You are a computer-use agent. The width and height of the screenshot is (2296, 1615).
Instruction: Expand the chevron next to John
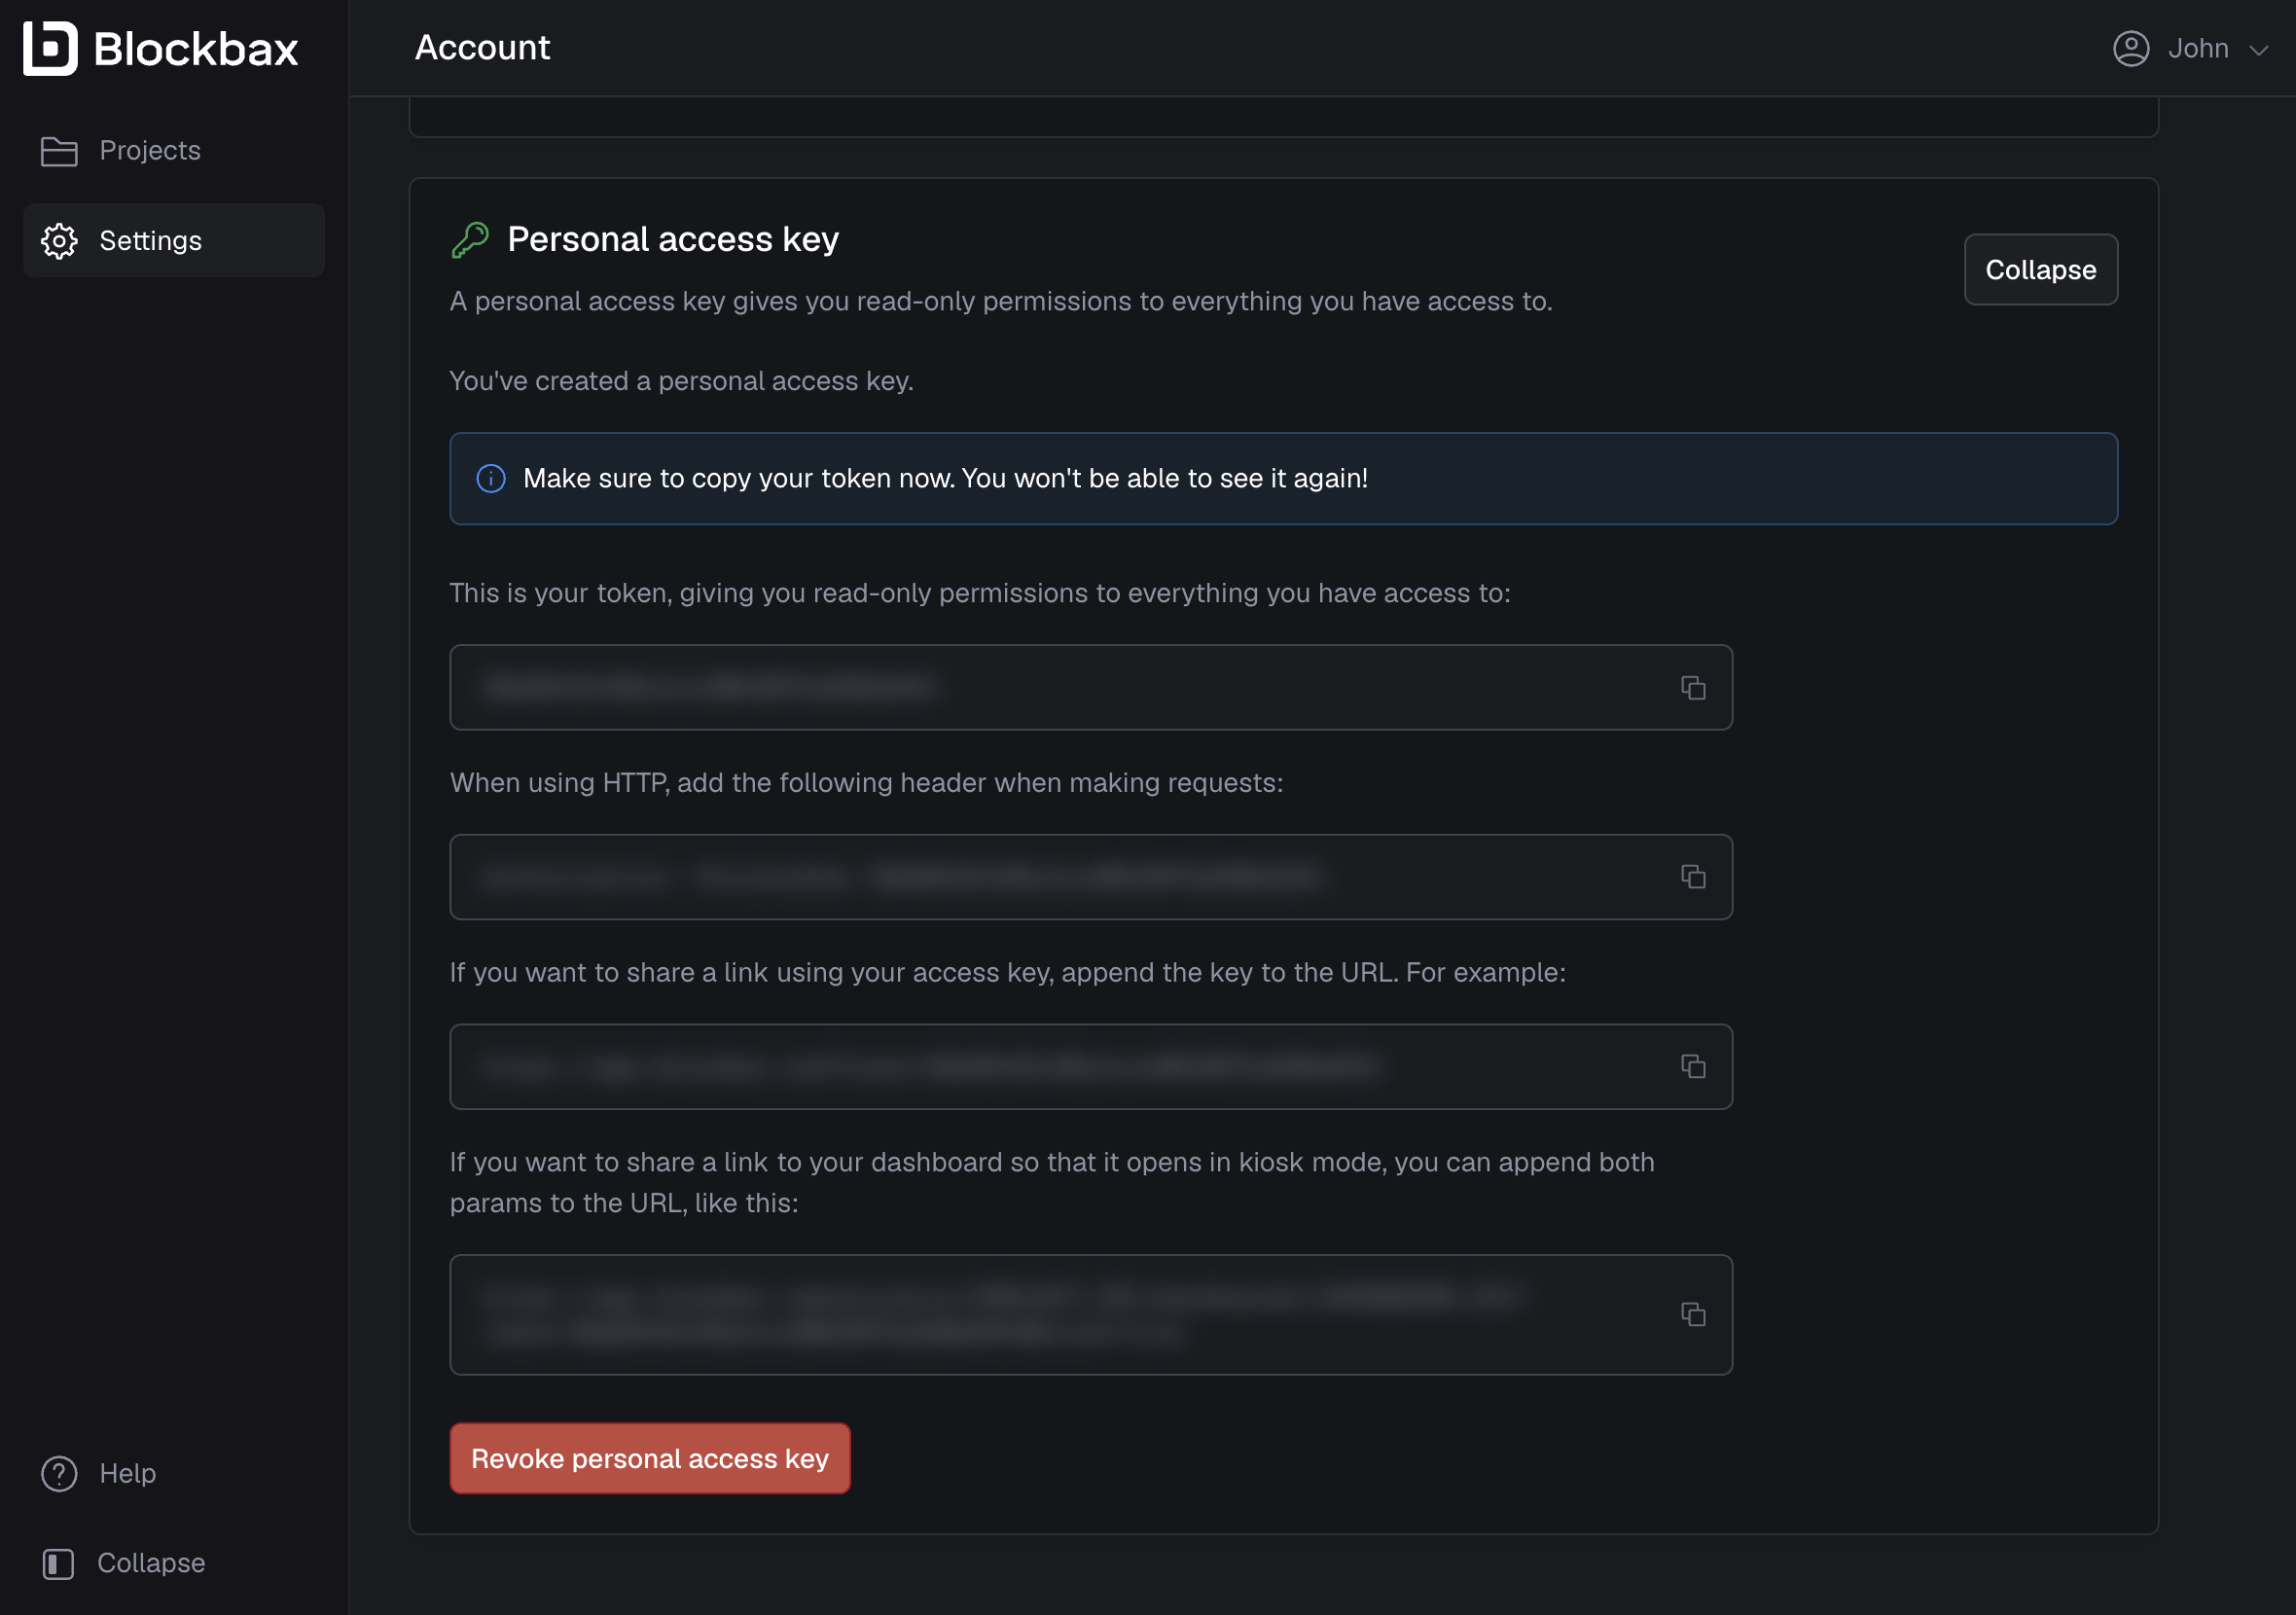[x=2258, y=50]
